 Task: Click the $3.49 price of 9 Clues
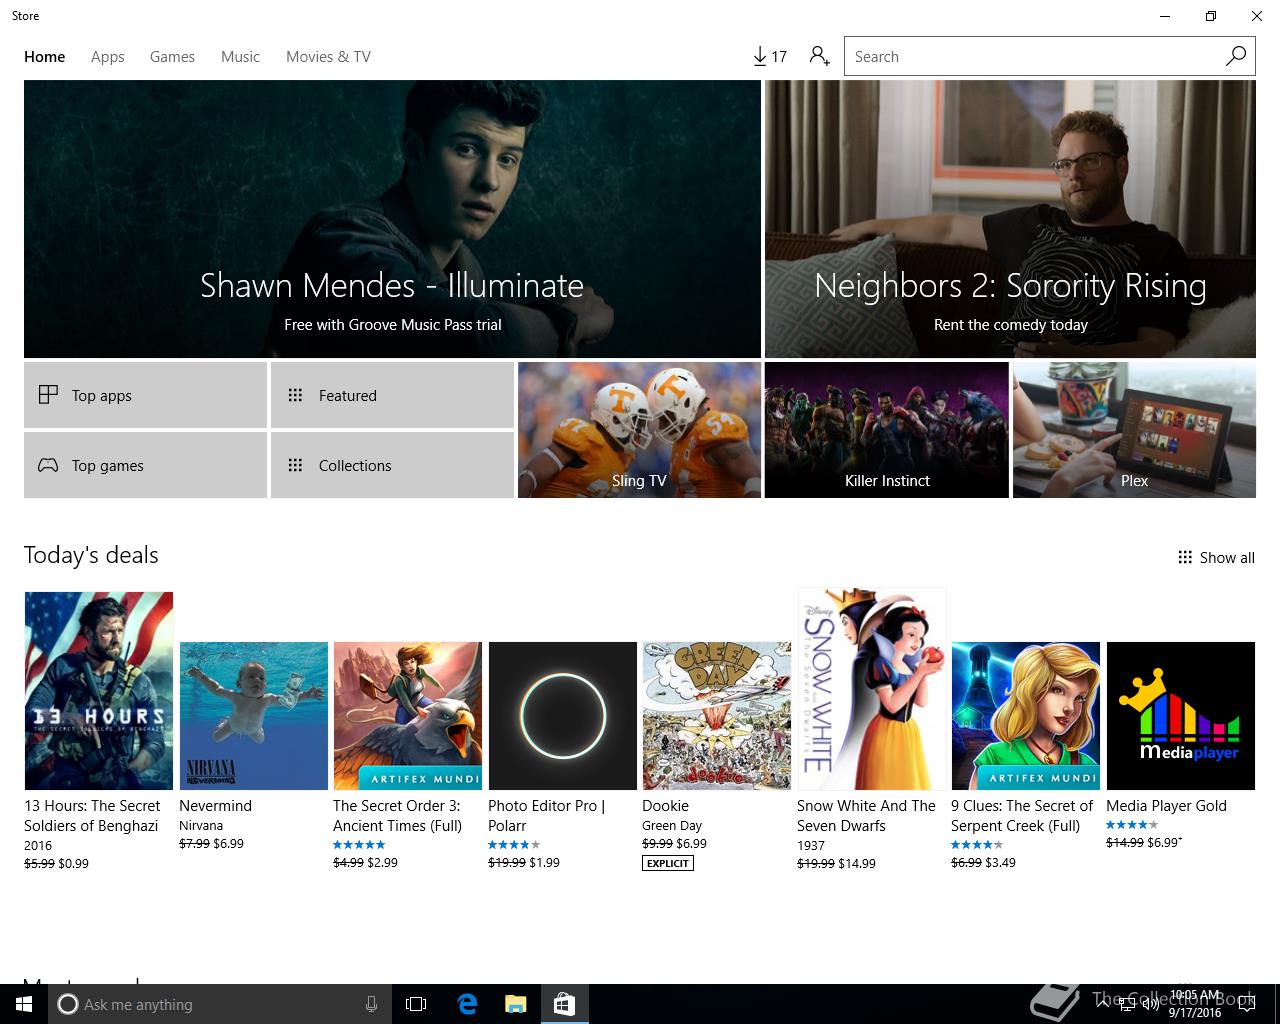(1001, 862)
